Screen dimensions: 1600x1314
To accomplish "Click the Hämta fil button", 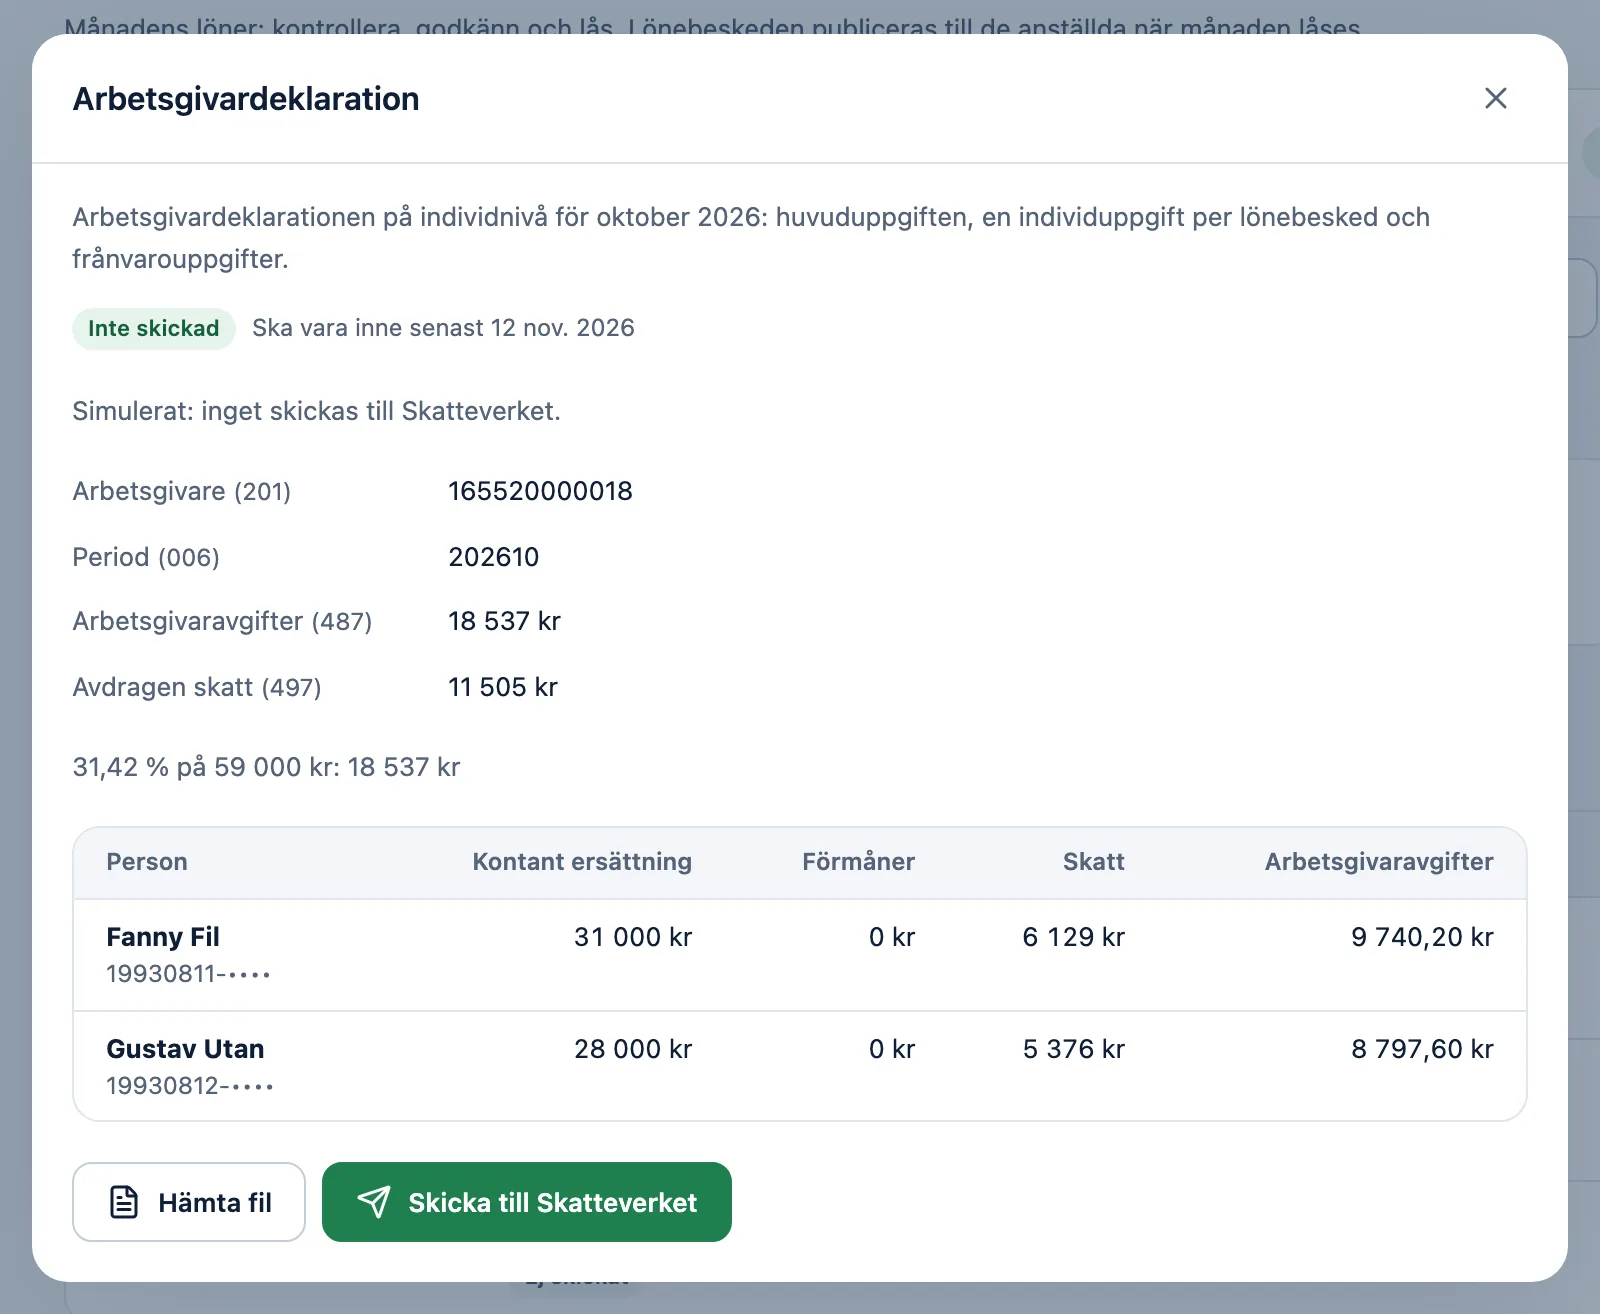I will 189,1202.
